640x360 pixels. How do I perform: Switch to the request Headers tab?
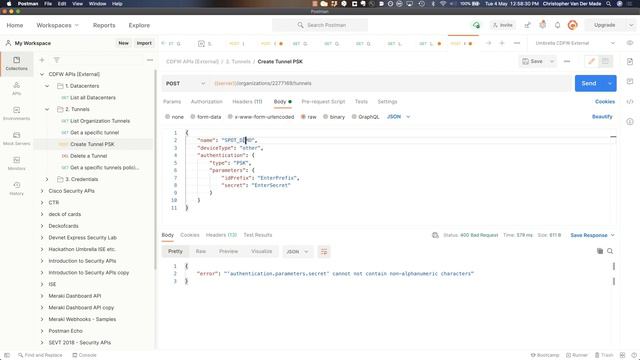(247, 102)
